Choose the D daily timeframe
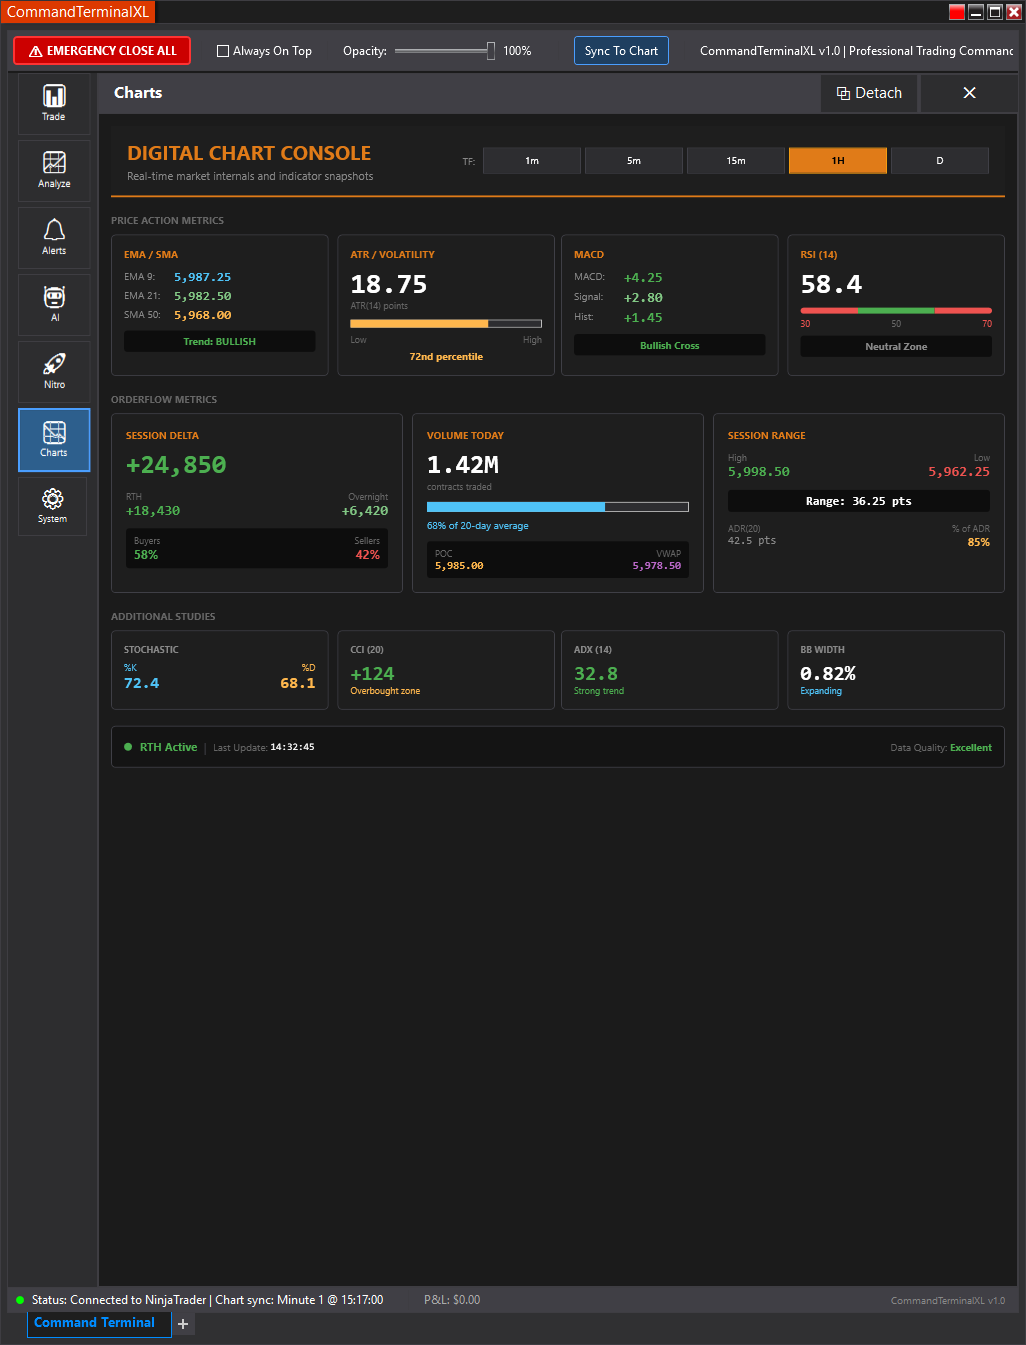The height and width of the screenshot is (1345, 1026). [939, 161]
